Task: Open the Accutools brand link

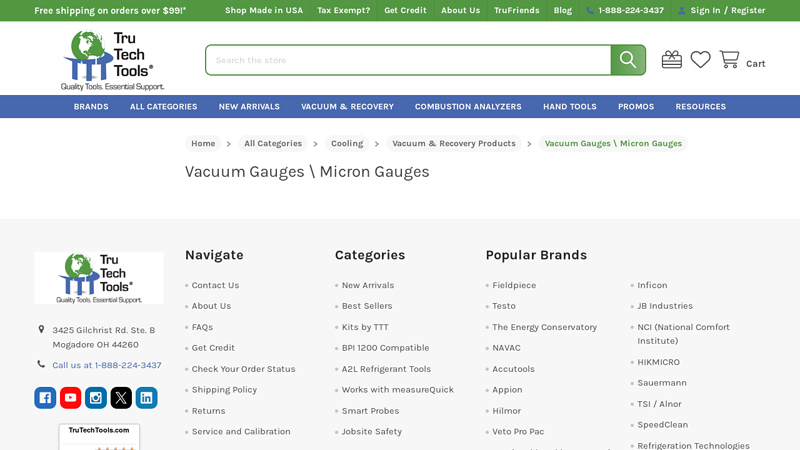Action: [513, 369]
